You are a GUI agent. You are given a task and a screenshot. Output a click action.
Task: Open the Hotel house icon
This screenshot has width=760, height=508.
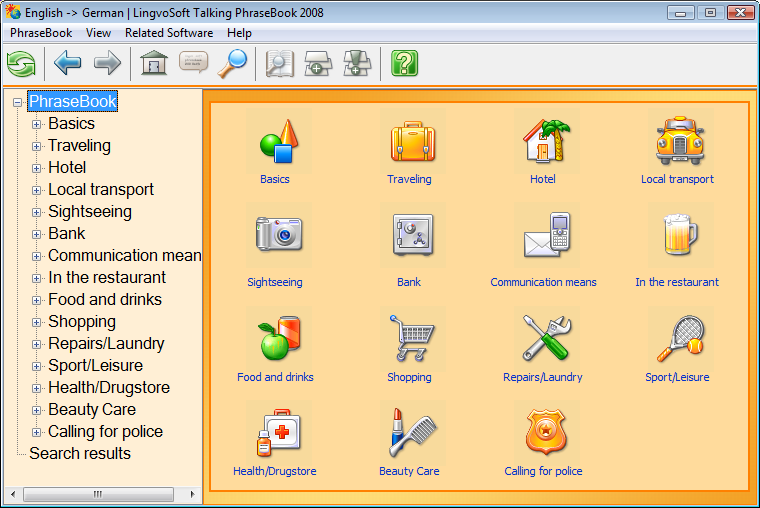(547, 141)
